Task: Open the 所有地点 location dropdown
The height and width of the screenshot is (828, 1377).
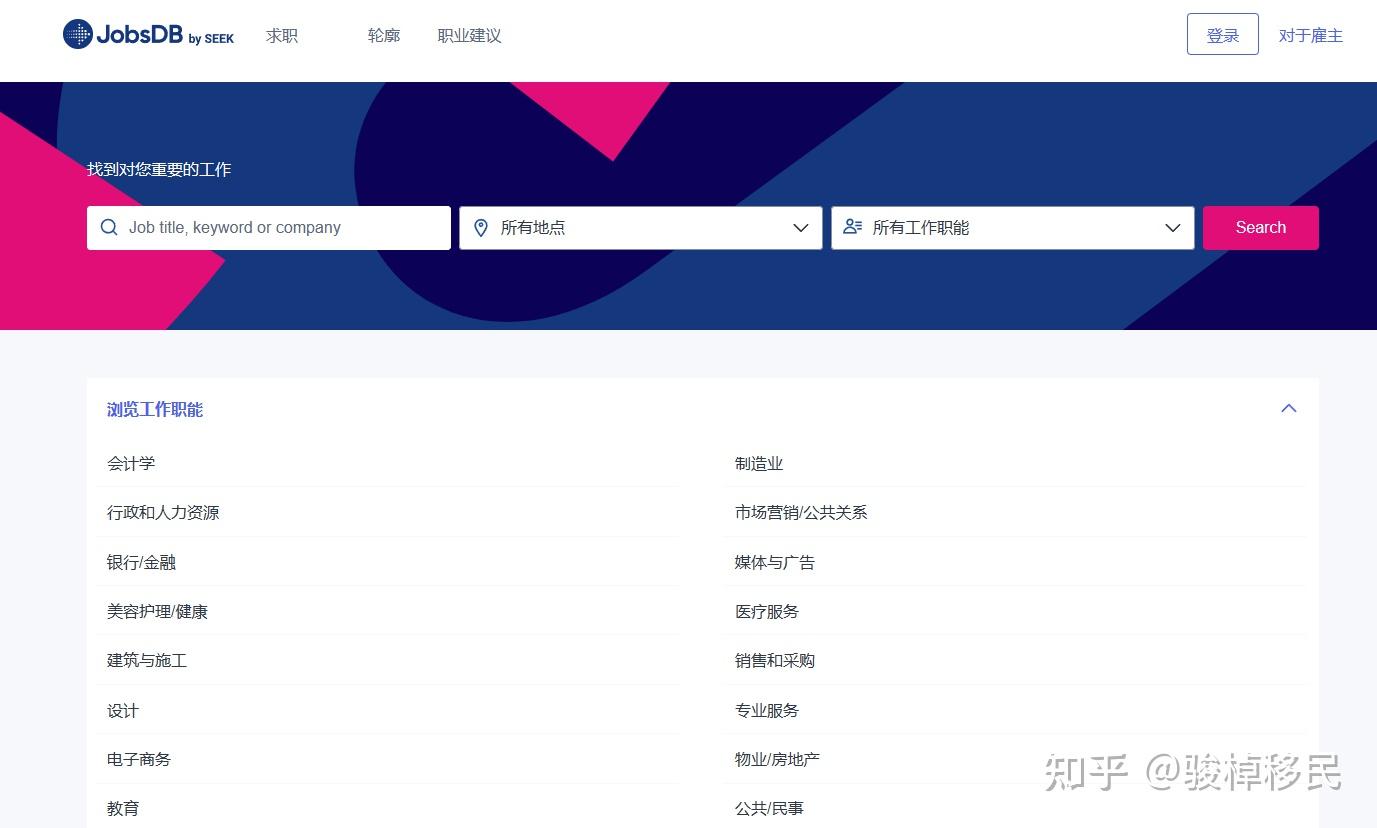Action: tap(640, 227)
